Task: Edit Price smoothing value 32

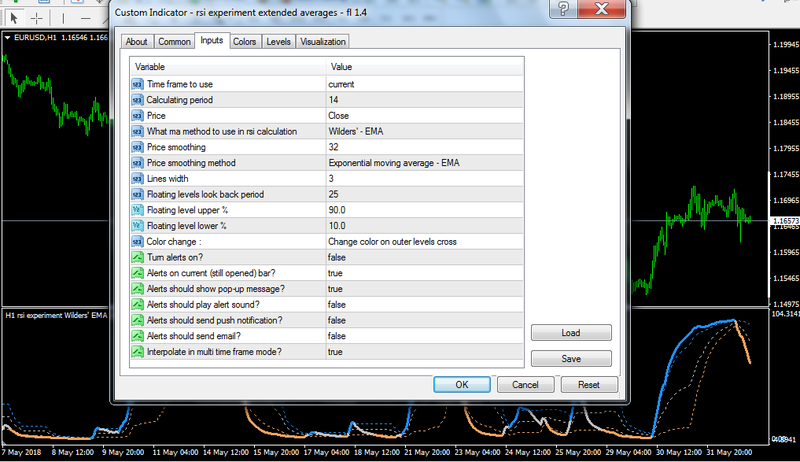Action: tap(425, 147)
